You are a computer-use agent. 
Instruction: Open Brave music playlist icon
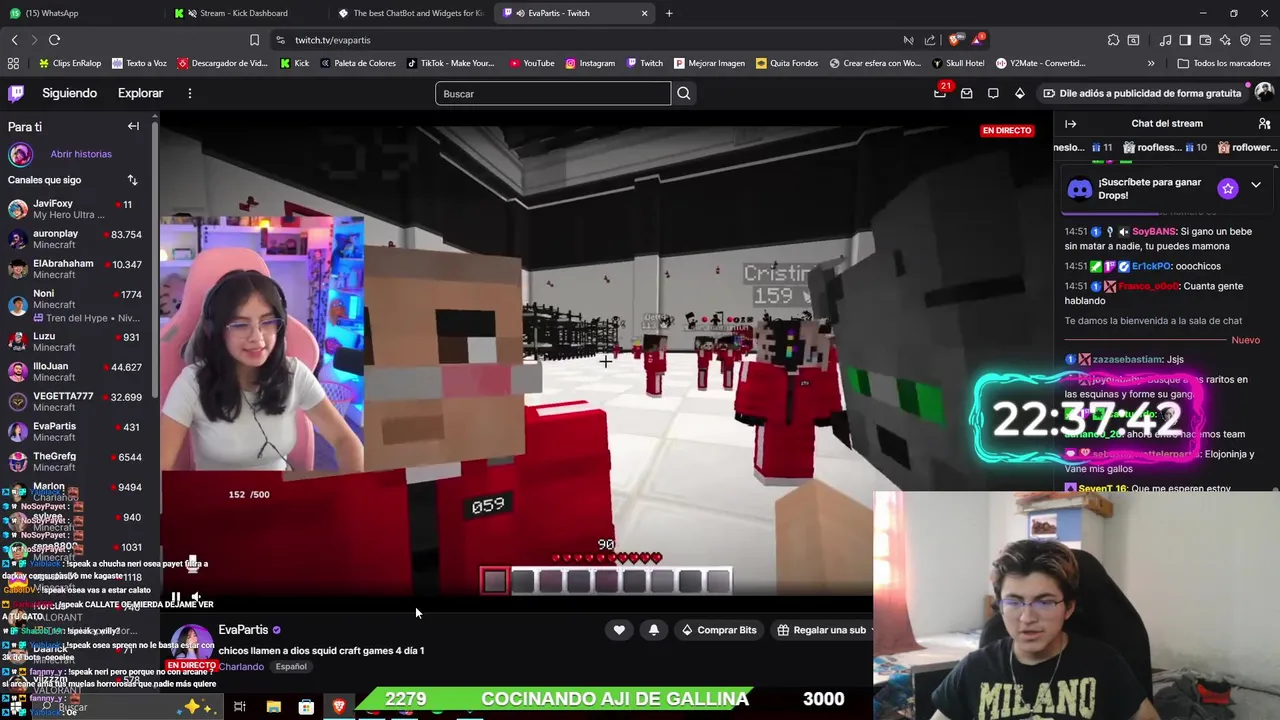1165,40
